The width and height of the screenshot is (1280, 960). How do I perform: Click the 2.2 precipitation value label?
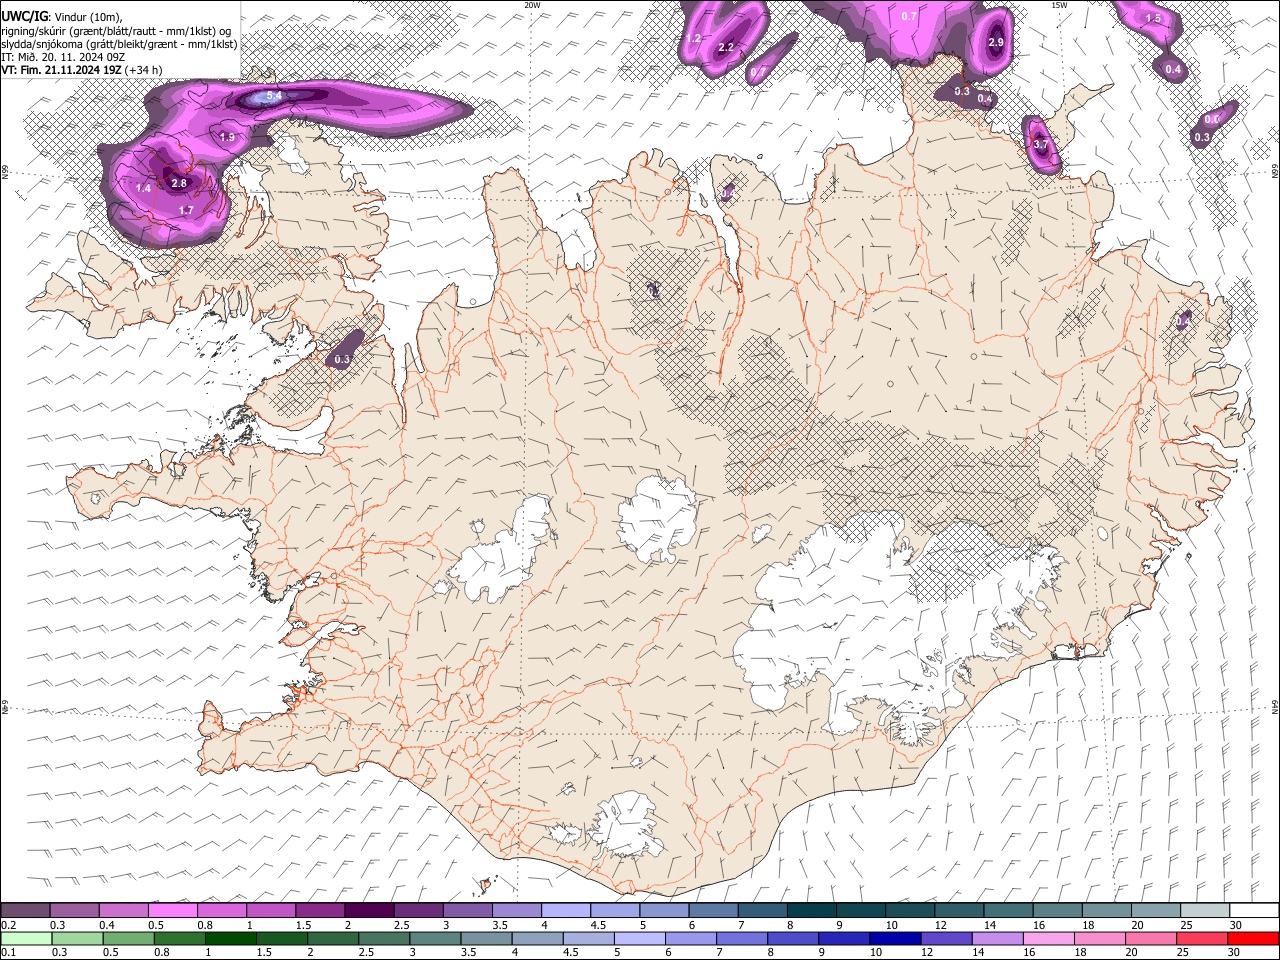click(727, 47)
